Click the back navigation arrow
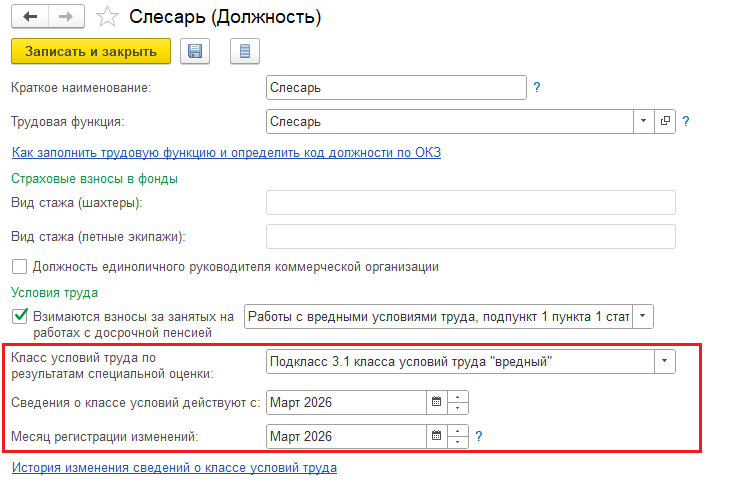Viewport: 738px width, 480px height. coord(28,16)
